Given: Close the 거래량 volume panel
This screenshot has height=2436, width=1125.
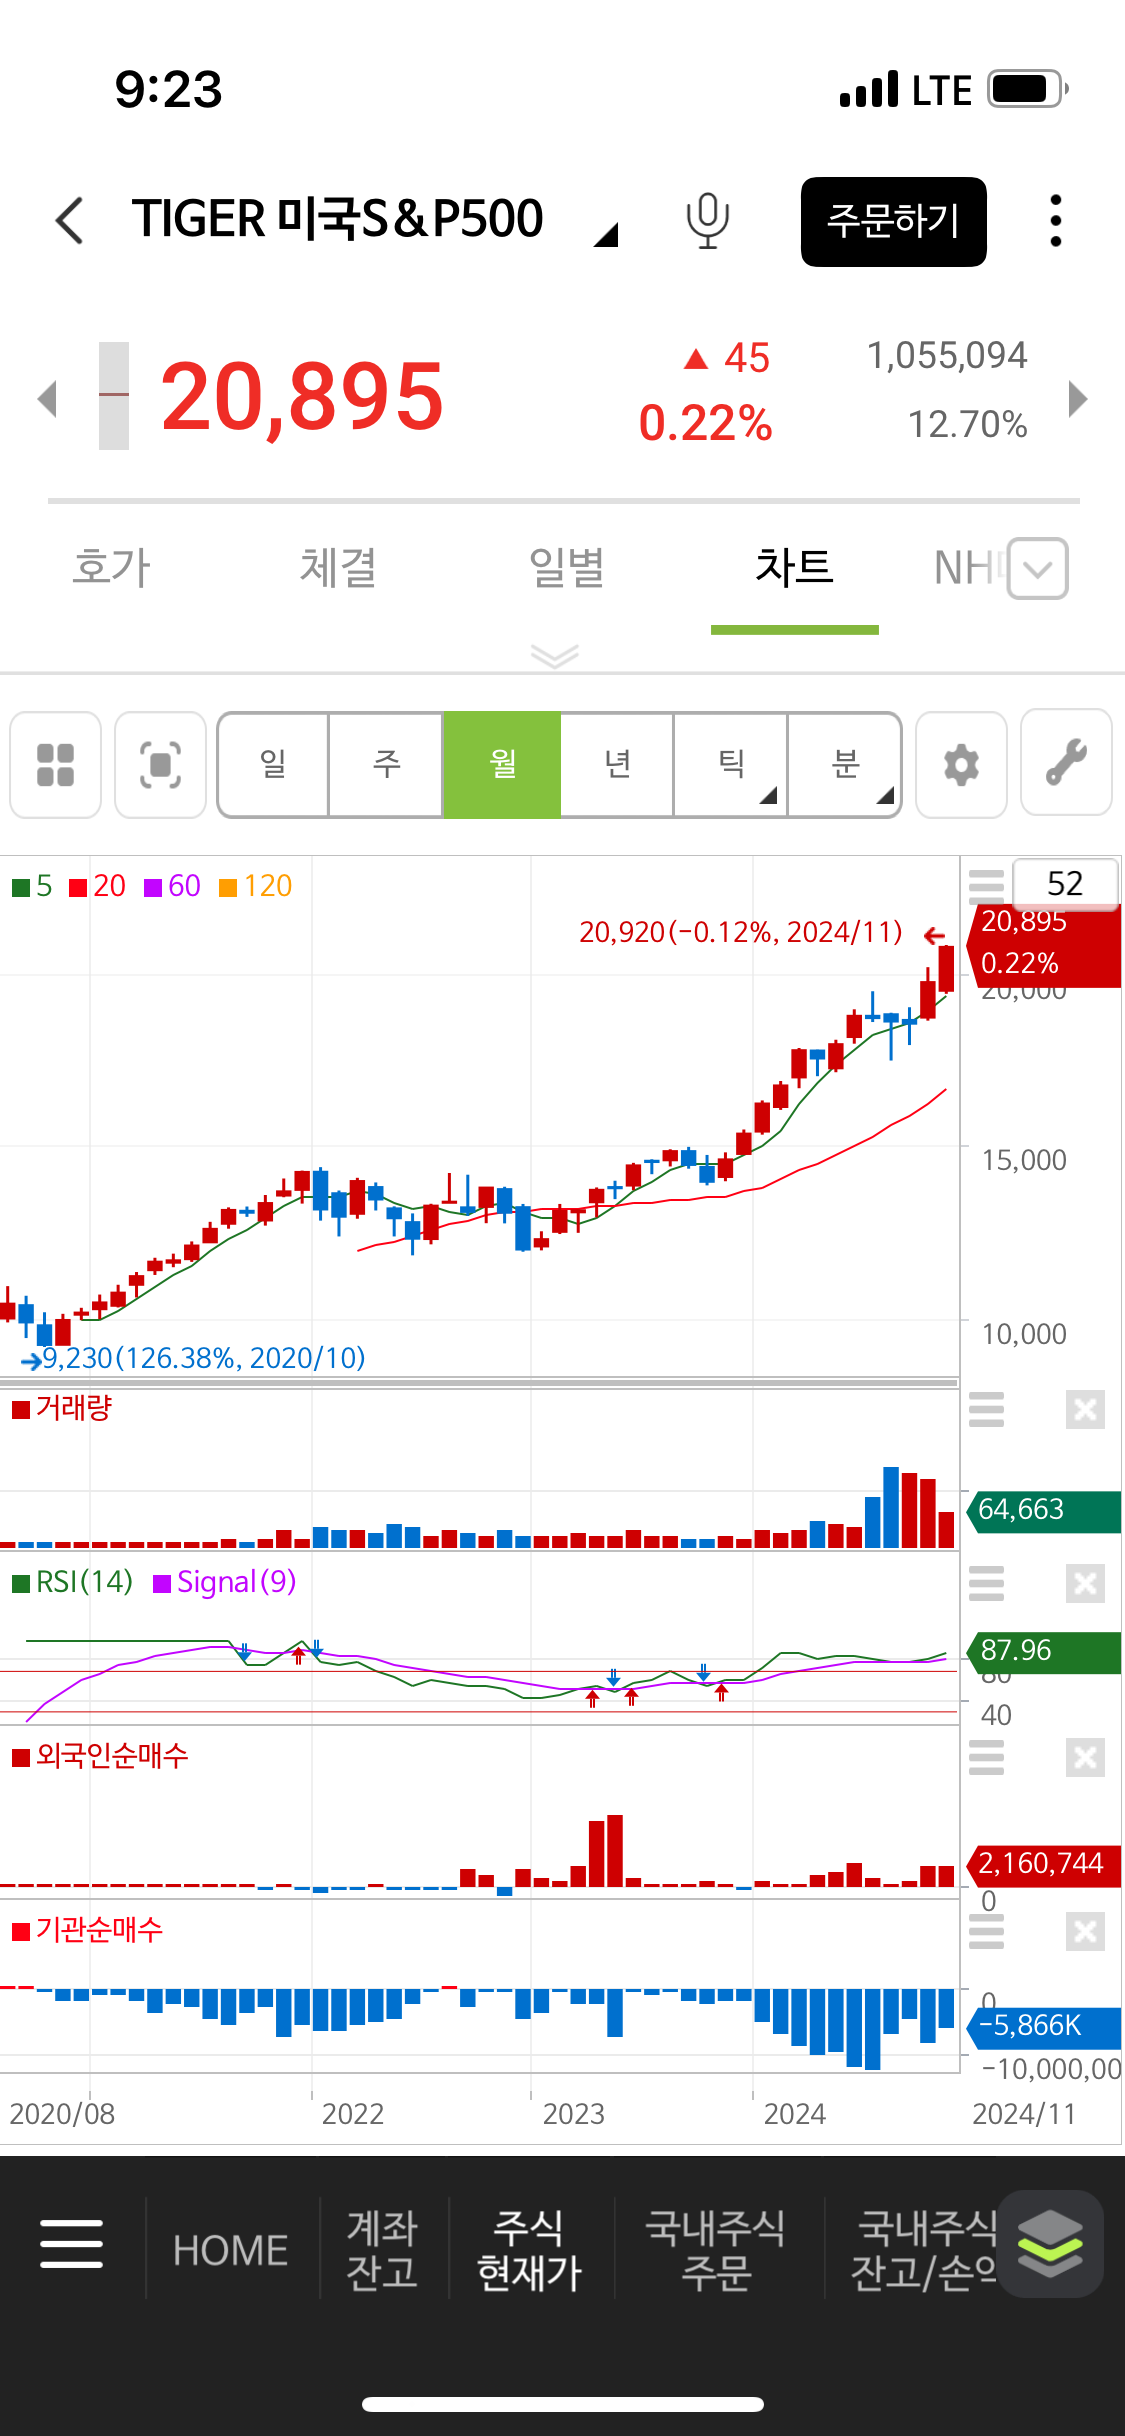Looking at the screenshot, I should pyautogui.click(x=1085, y=1410).
